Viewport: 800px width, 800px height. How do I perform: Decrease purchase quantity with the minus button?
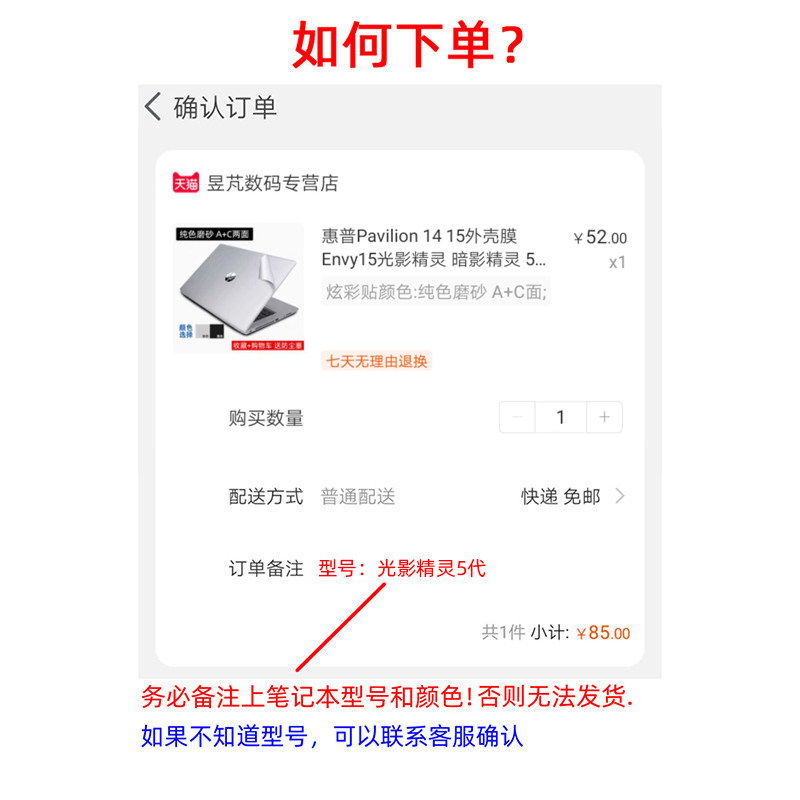click(x=517, y=417)
